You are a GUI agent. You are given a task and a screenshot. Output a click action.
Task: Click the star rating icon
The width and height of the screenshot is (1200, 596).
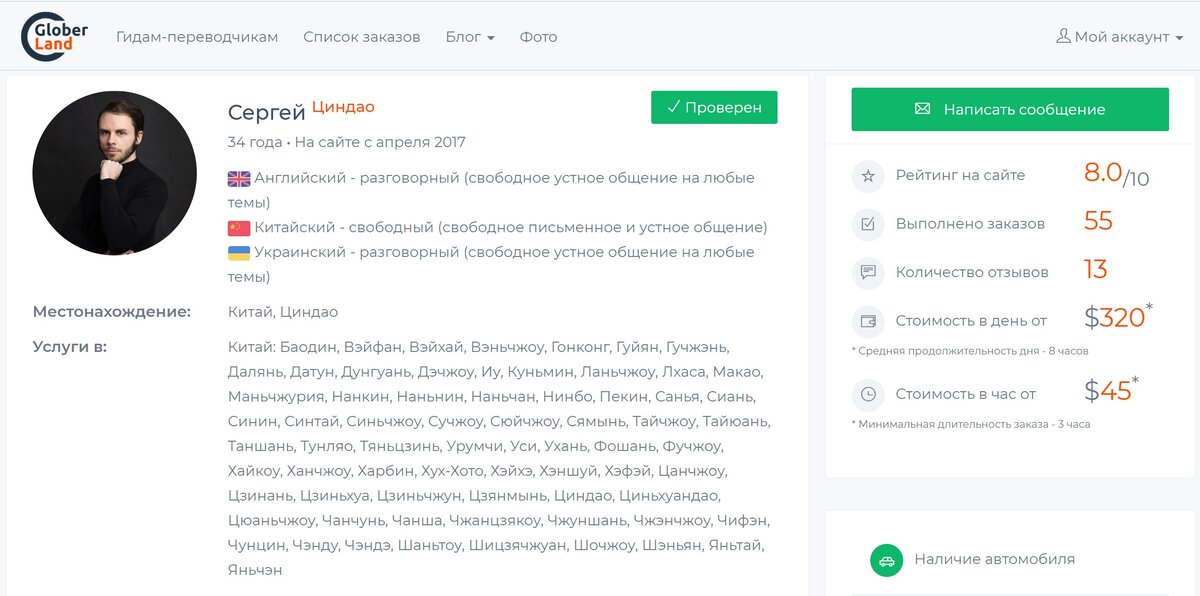click(868, 174)
